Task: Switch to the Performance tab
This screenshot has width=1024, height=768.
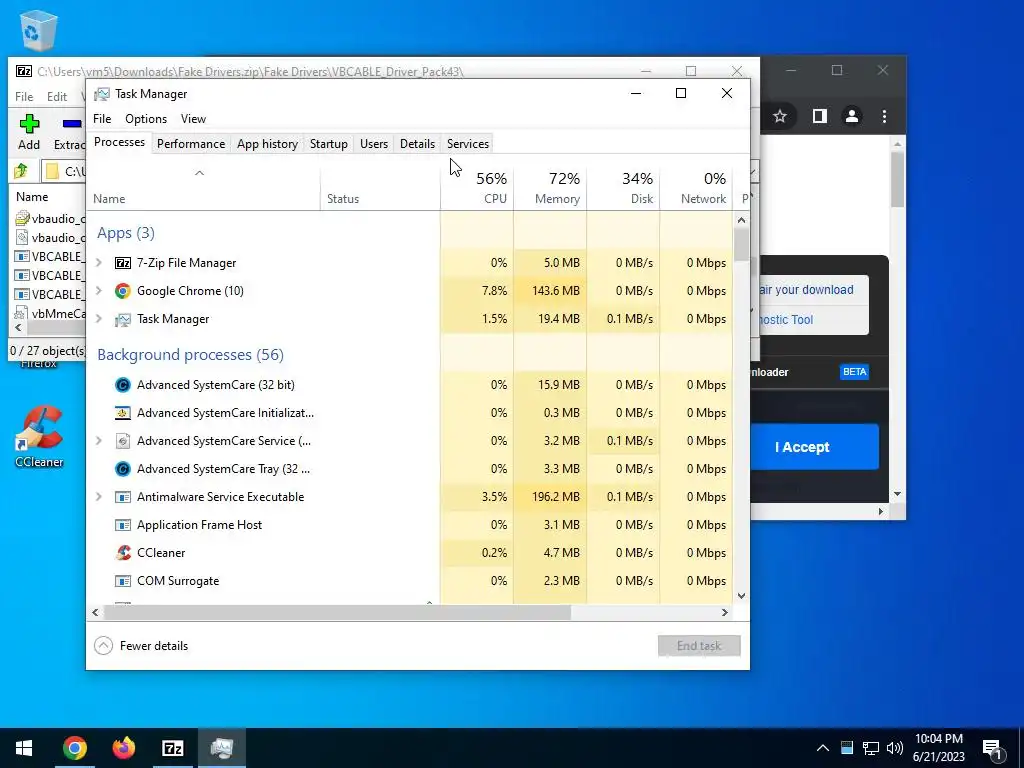Action: coord(191,144)
